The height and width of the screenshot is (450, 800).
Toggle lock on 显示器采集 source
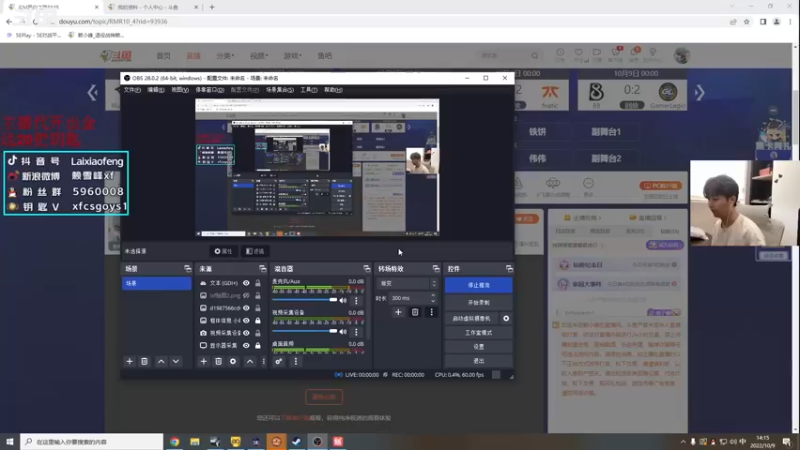(x=258, y=345)
